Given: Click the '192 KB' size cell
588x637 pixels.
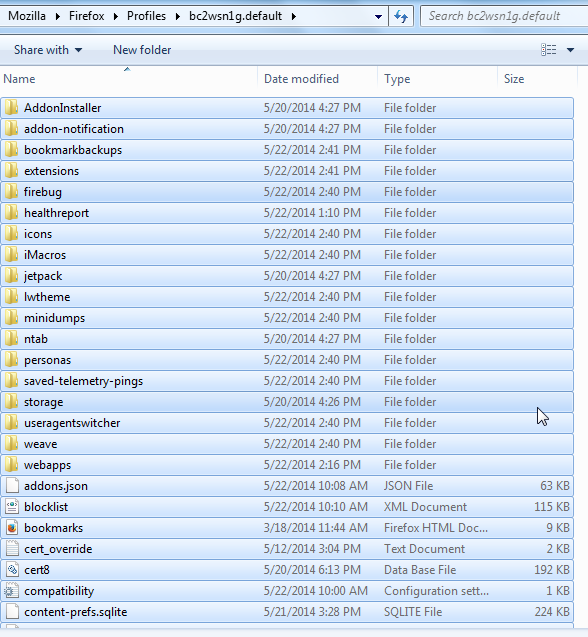Looking at the screenshot, I should [x=552, y=570].
